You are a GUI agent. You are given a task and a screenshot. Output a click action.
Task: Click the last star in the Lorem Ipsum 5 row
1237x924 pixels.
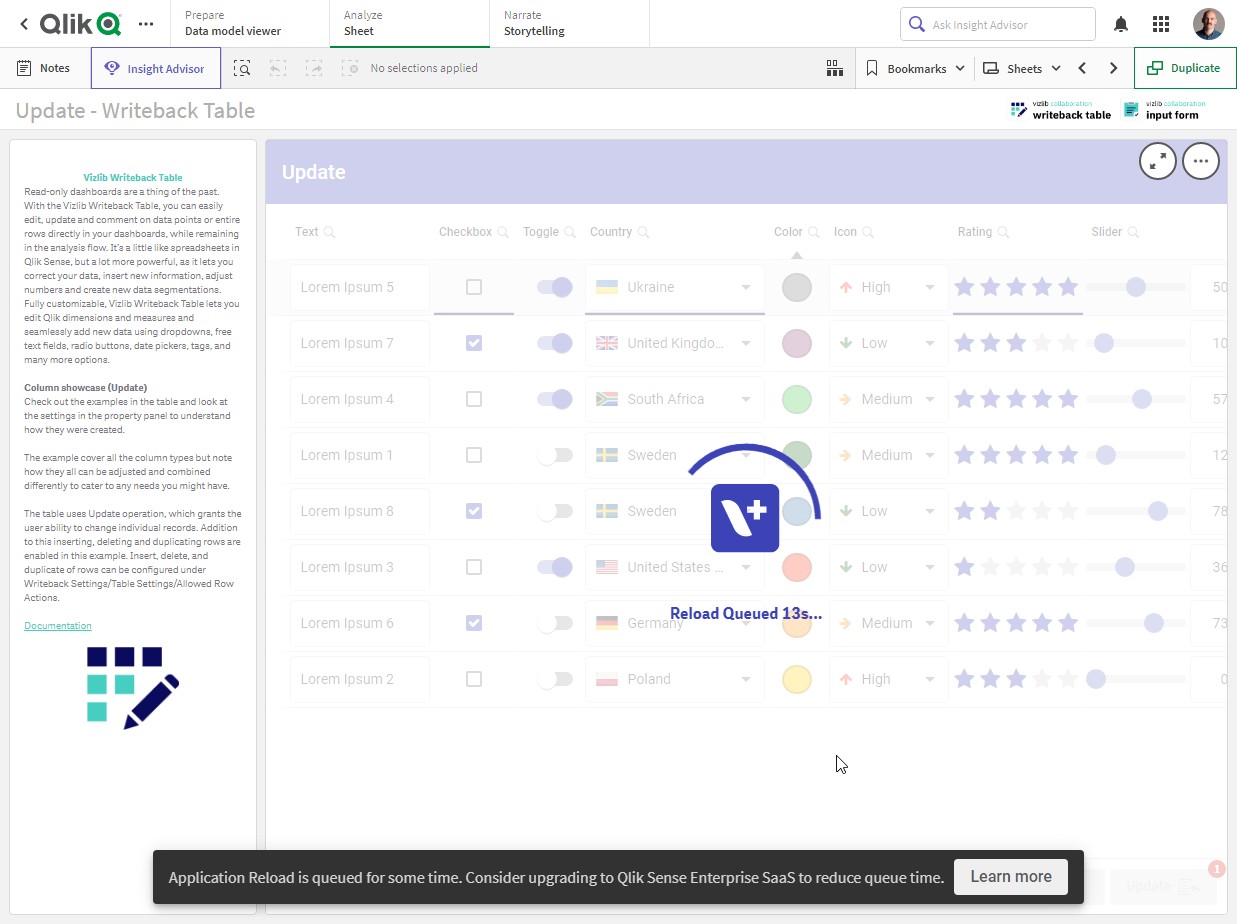coord(1068,287)
